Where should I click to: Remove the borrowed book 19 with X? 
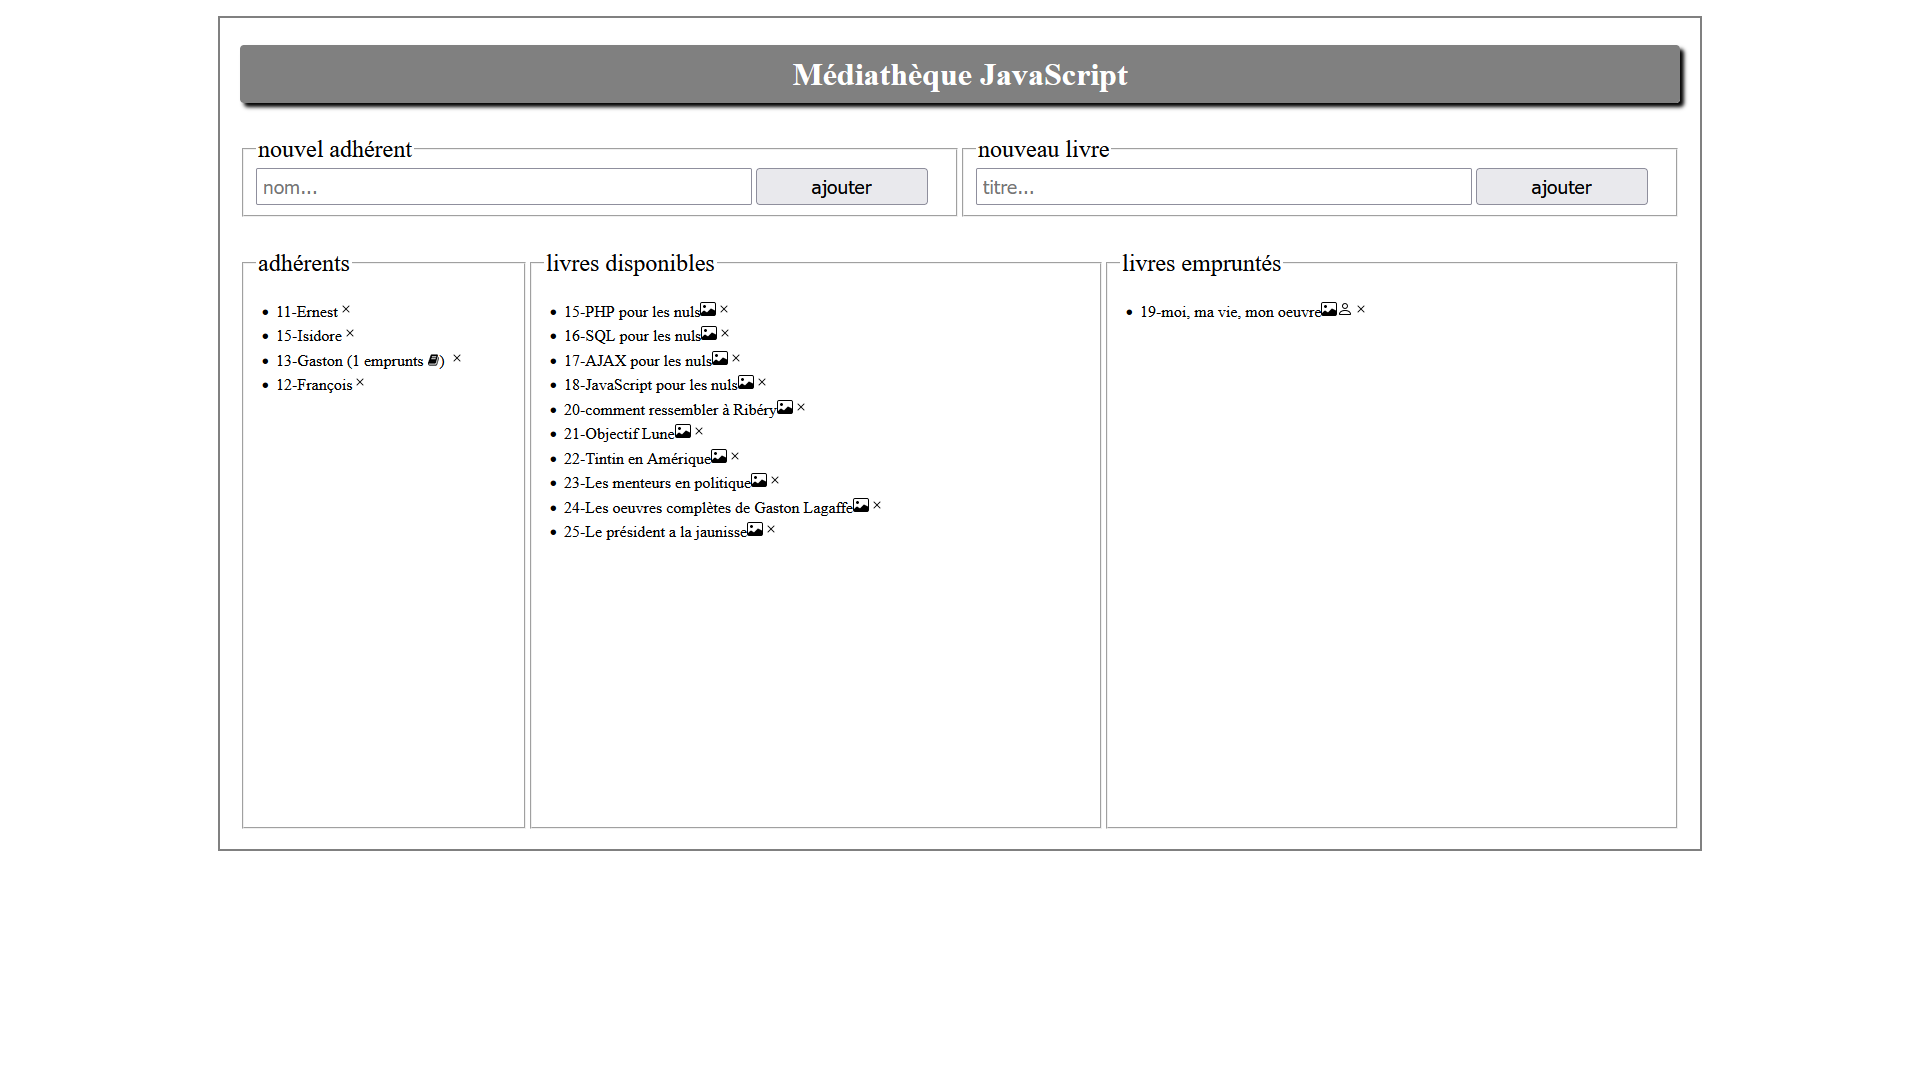coord(1361,310)
